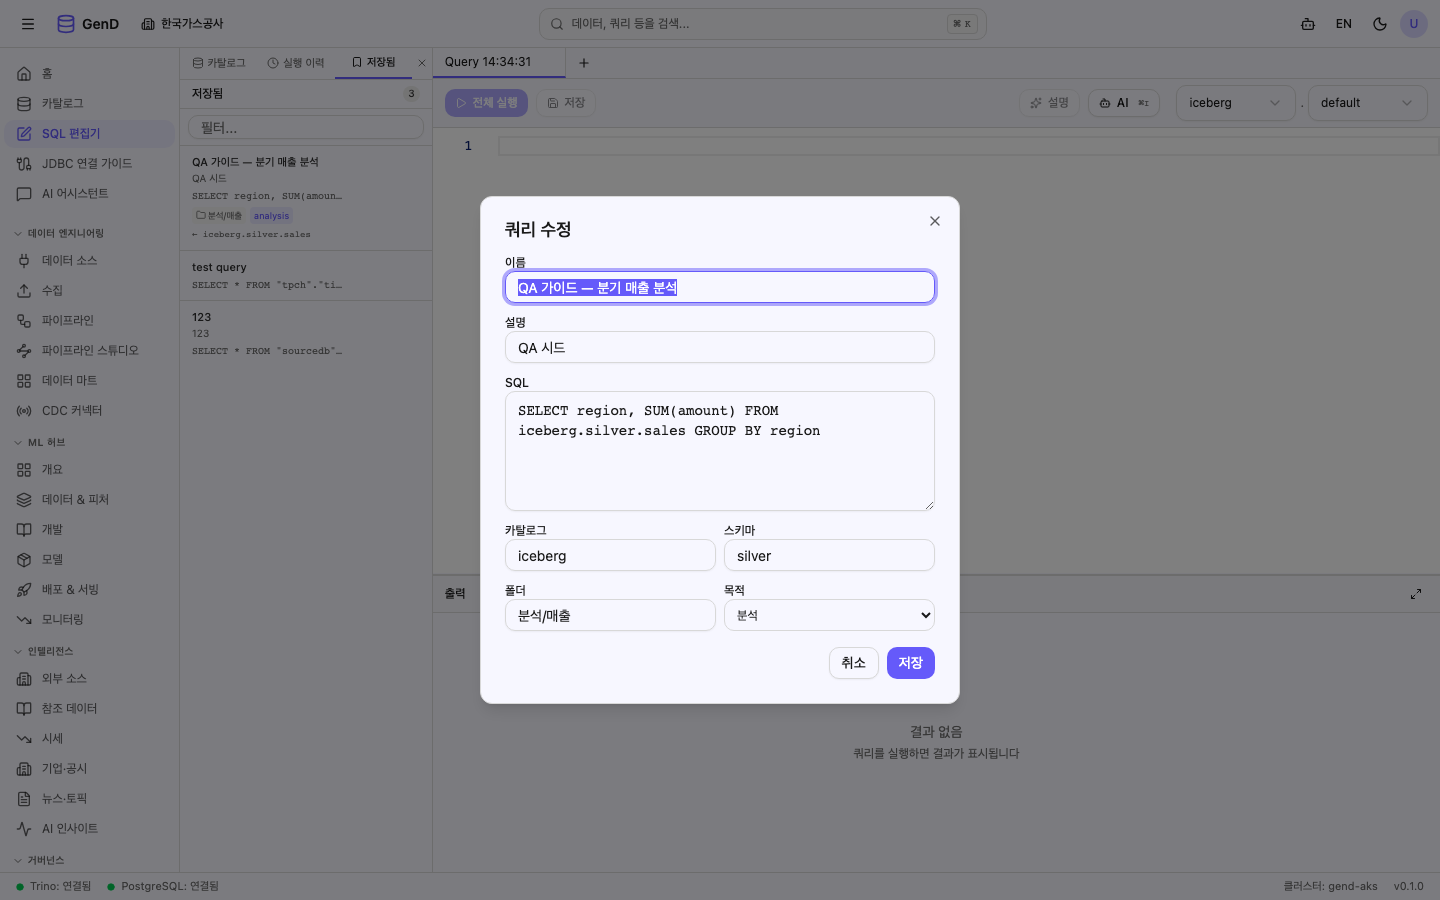This screenshot has width=1440, height=900.
Task: Close the side panel with X
Action: pos(422,62)
